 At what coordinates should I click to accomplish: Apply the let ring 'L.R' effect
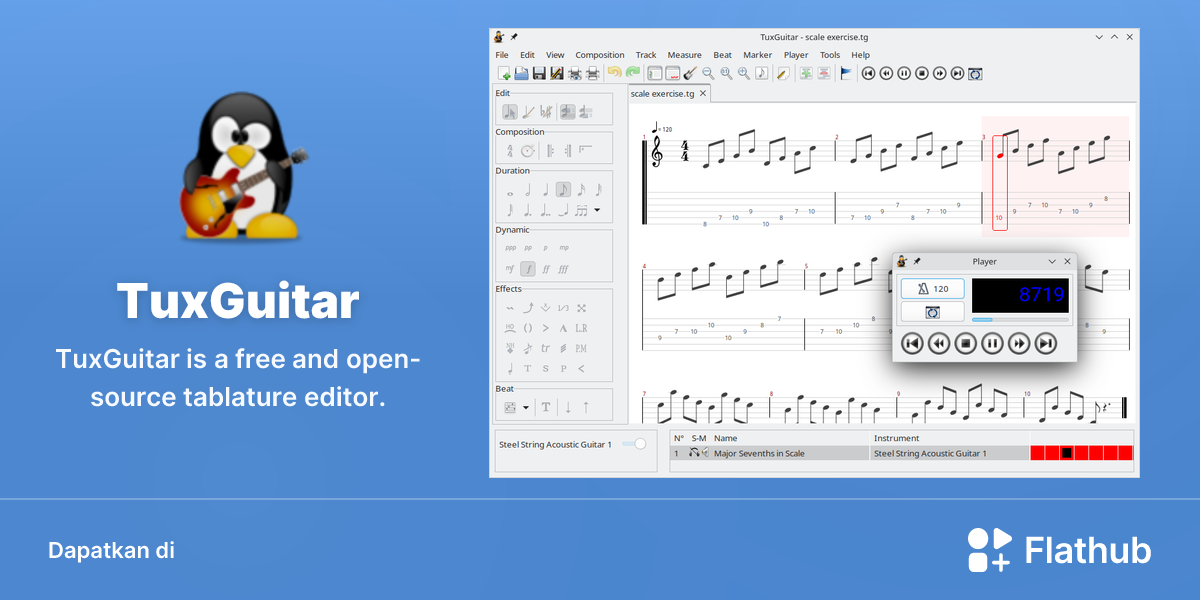point(581,327)
